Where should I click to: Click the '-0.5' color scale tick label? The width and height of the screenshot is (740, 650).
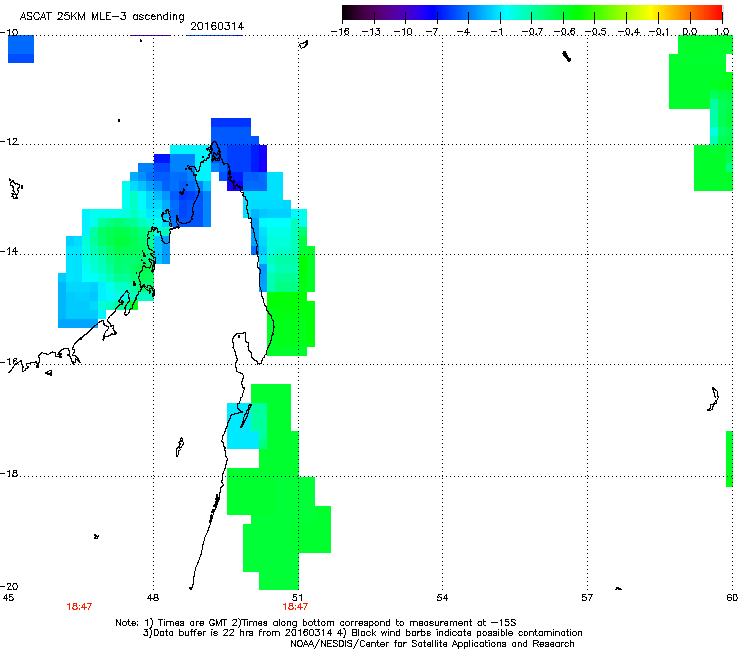click(595, 32)
